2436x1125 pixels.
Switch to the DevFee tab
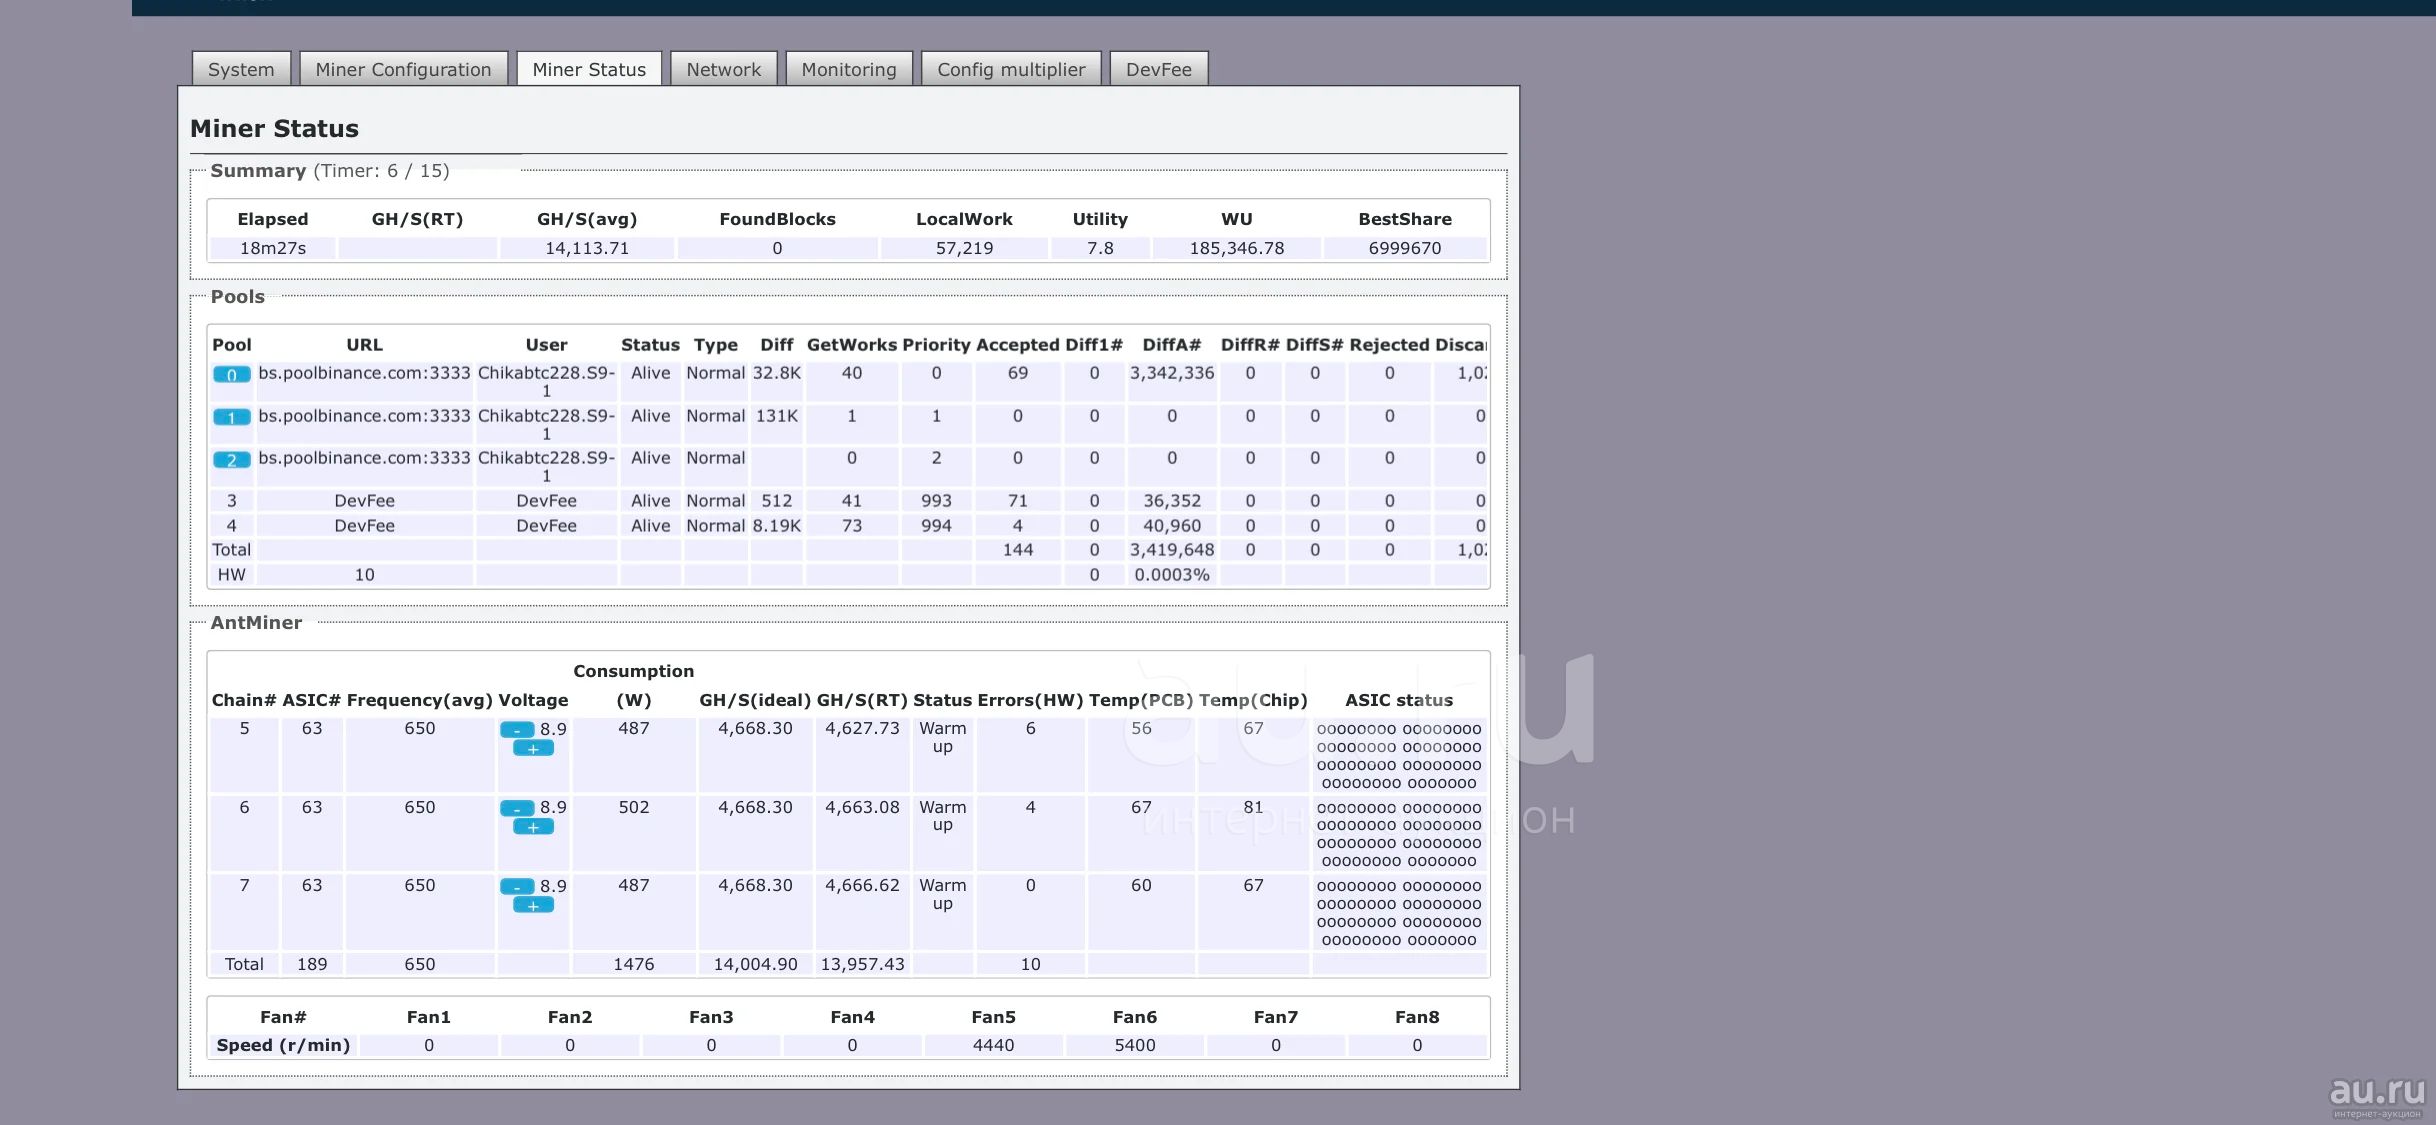point(1159,69)
